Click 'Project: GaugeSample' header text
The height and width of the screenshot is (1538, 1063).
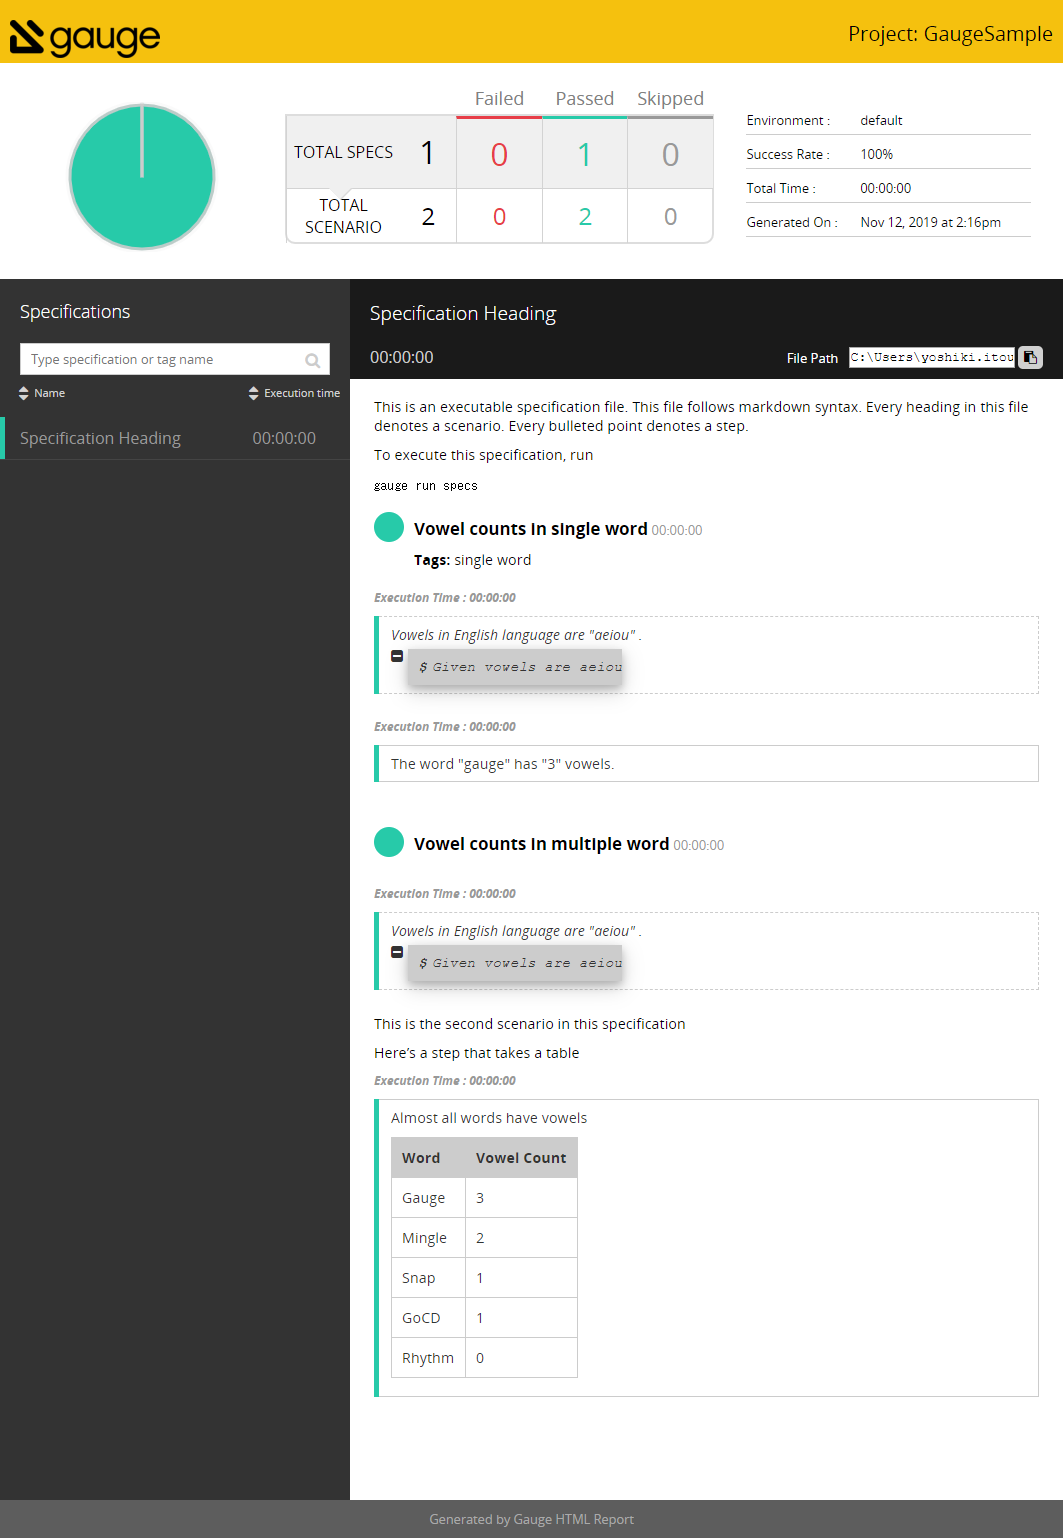point(950,34)
